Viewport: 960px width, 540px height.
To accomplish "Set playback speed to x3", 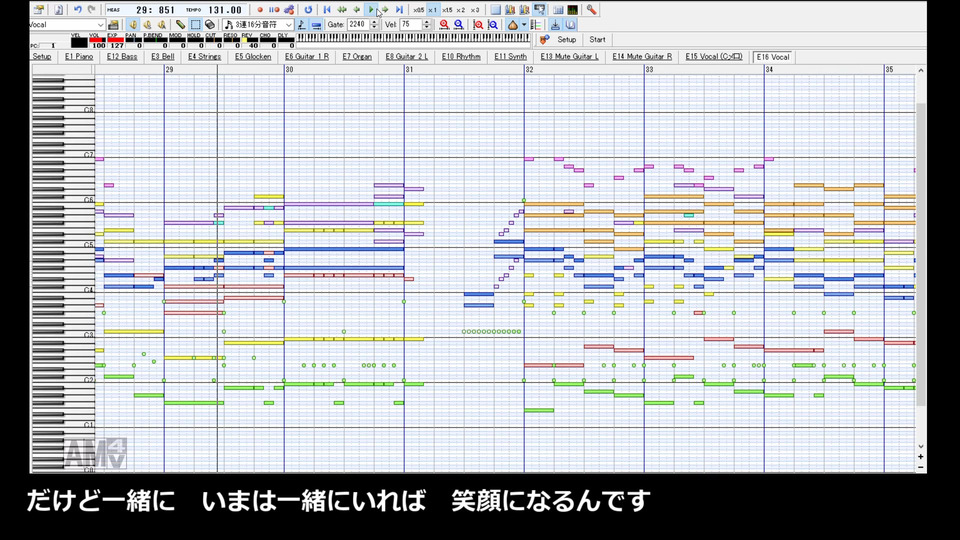I will coord(475,10).
